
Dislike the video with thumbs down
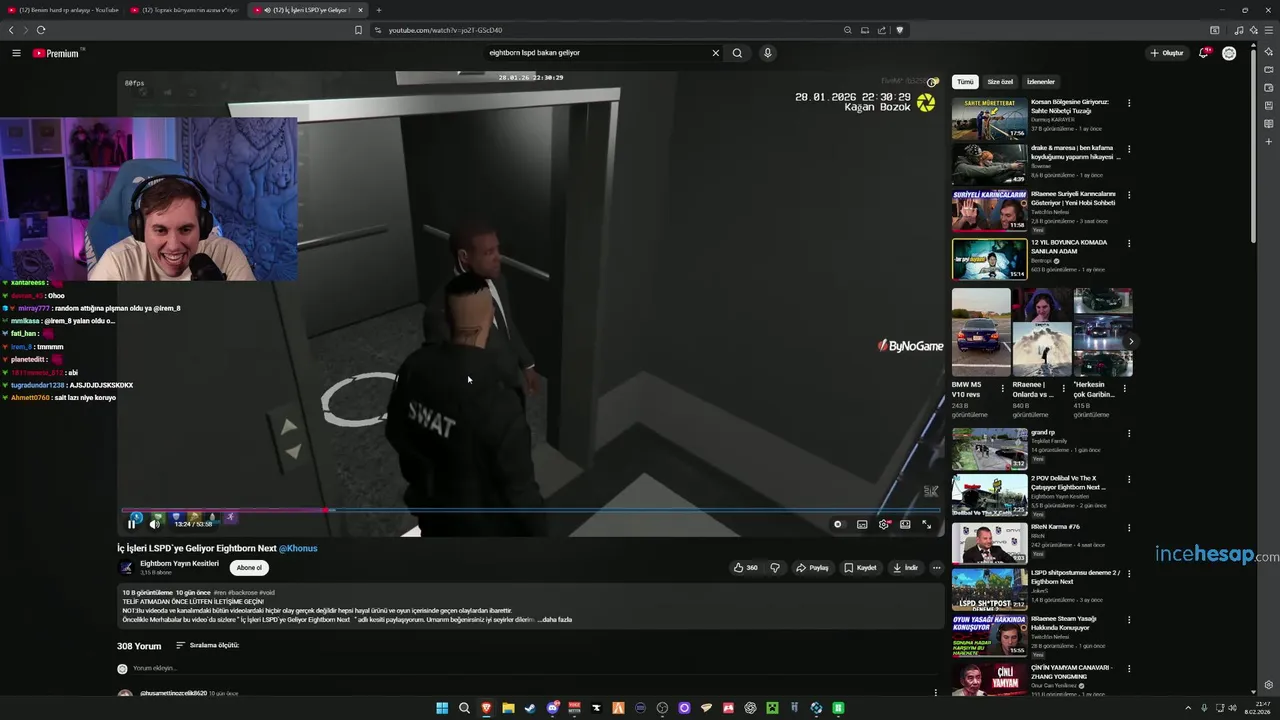coord(775,567)
